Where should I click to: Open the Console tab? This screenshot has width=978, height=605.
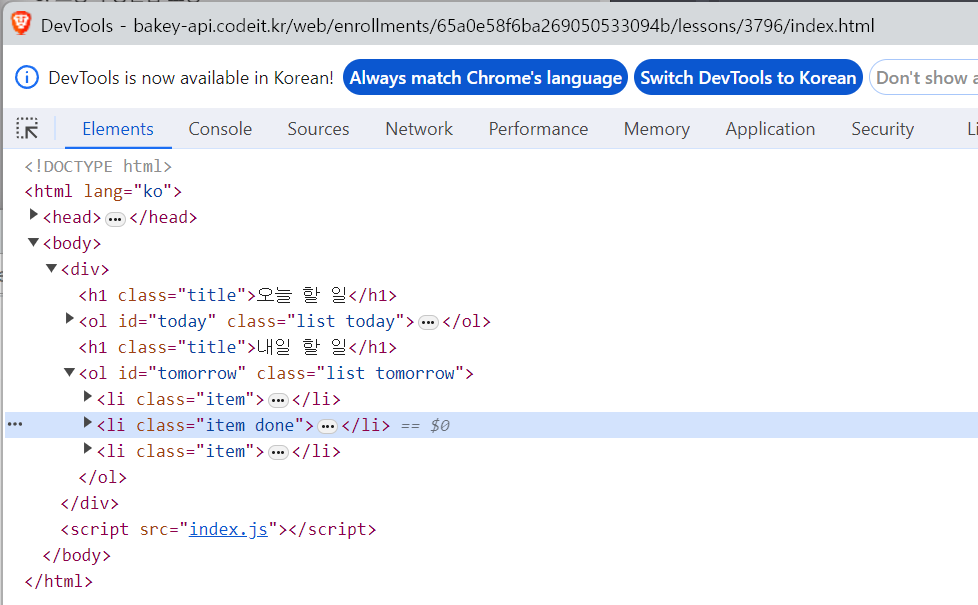220,128
